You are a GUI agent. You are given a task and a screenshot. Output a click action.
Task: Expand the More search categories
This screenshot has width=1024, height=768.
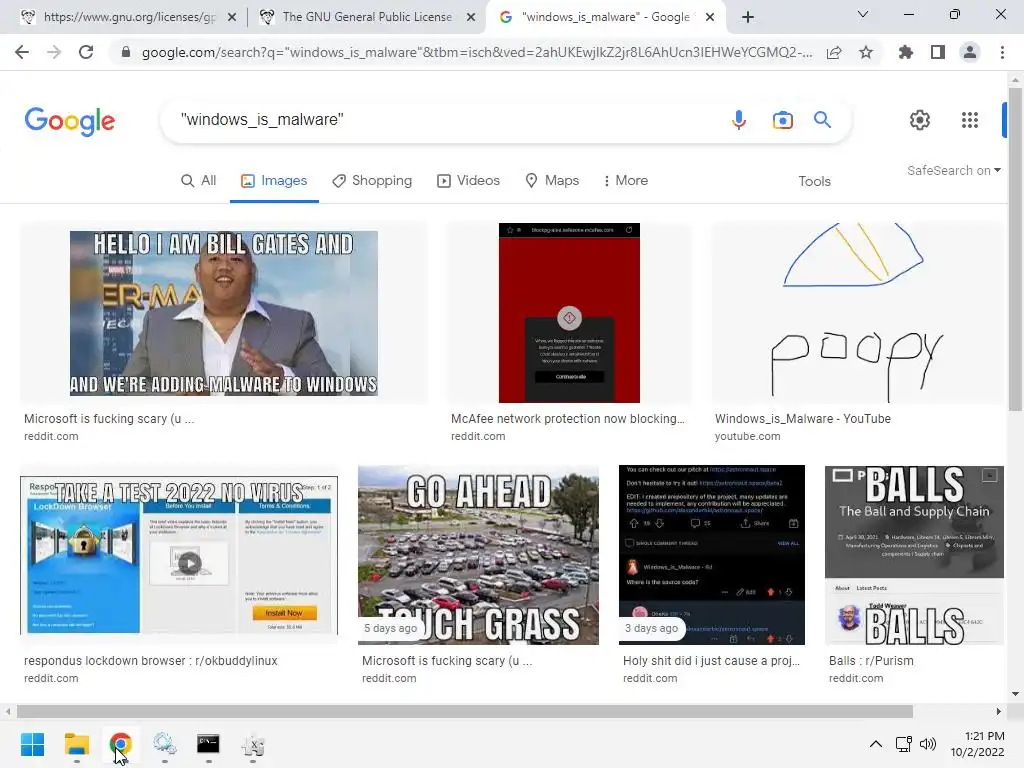click(625, 180)
